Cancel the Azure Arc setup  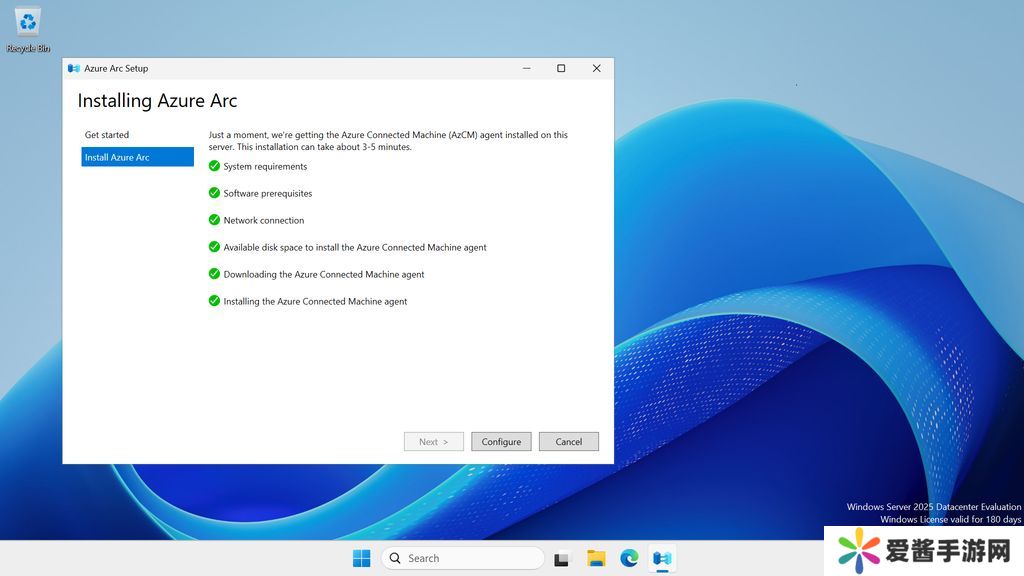[568, 441]
